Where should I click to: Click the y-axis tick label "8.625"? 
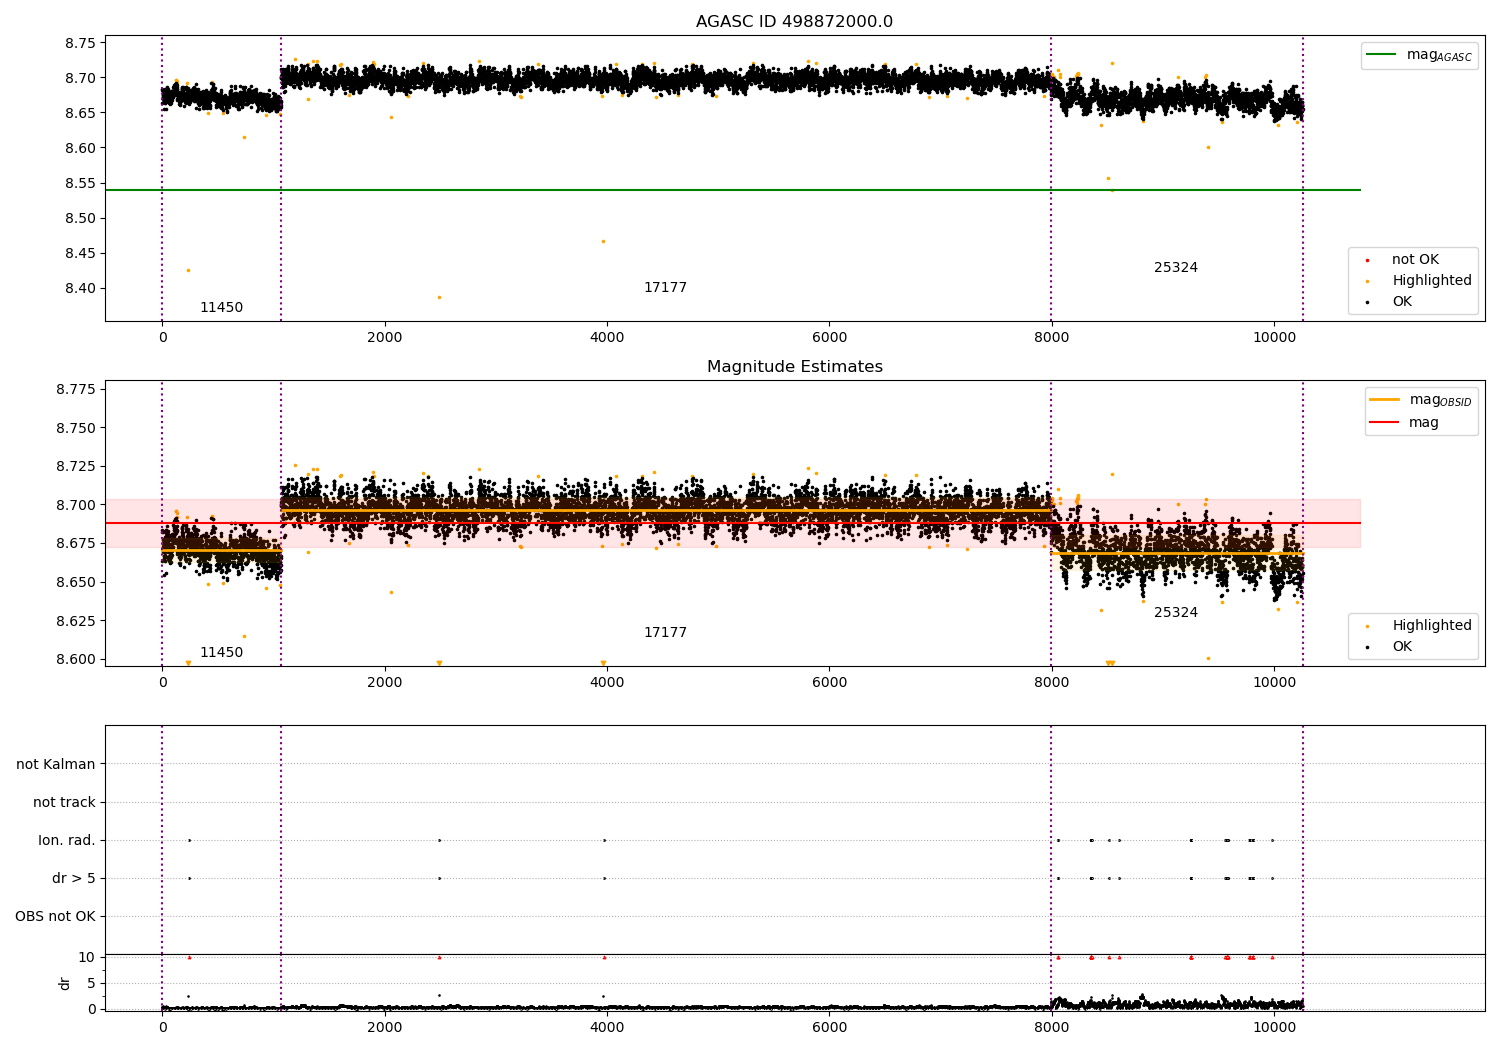pyautogui.click(x=76, y=621)
